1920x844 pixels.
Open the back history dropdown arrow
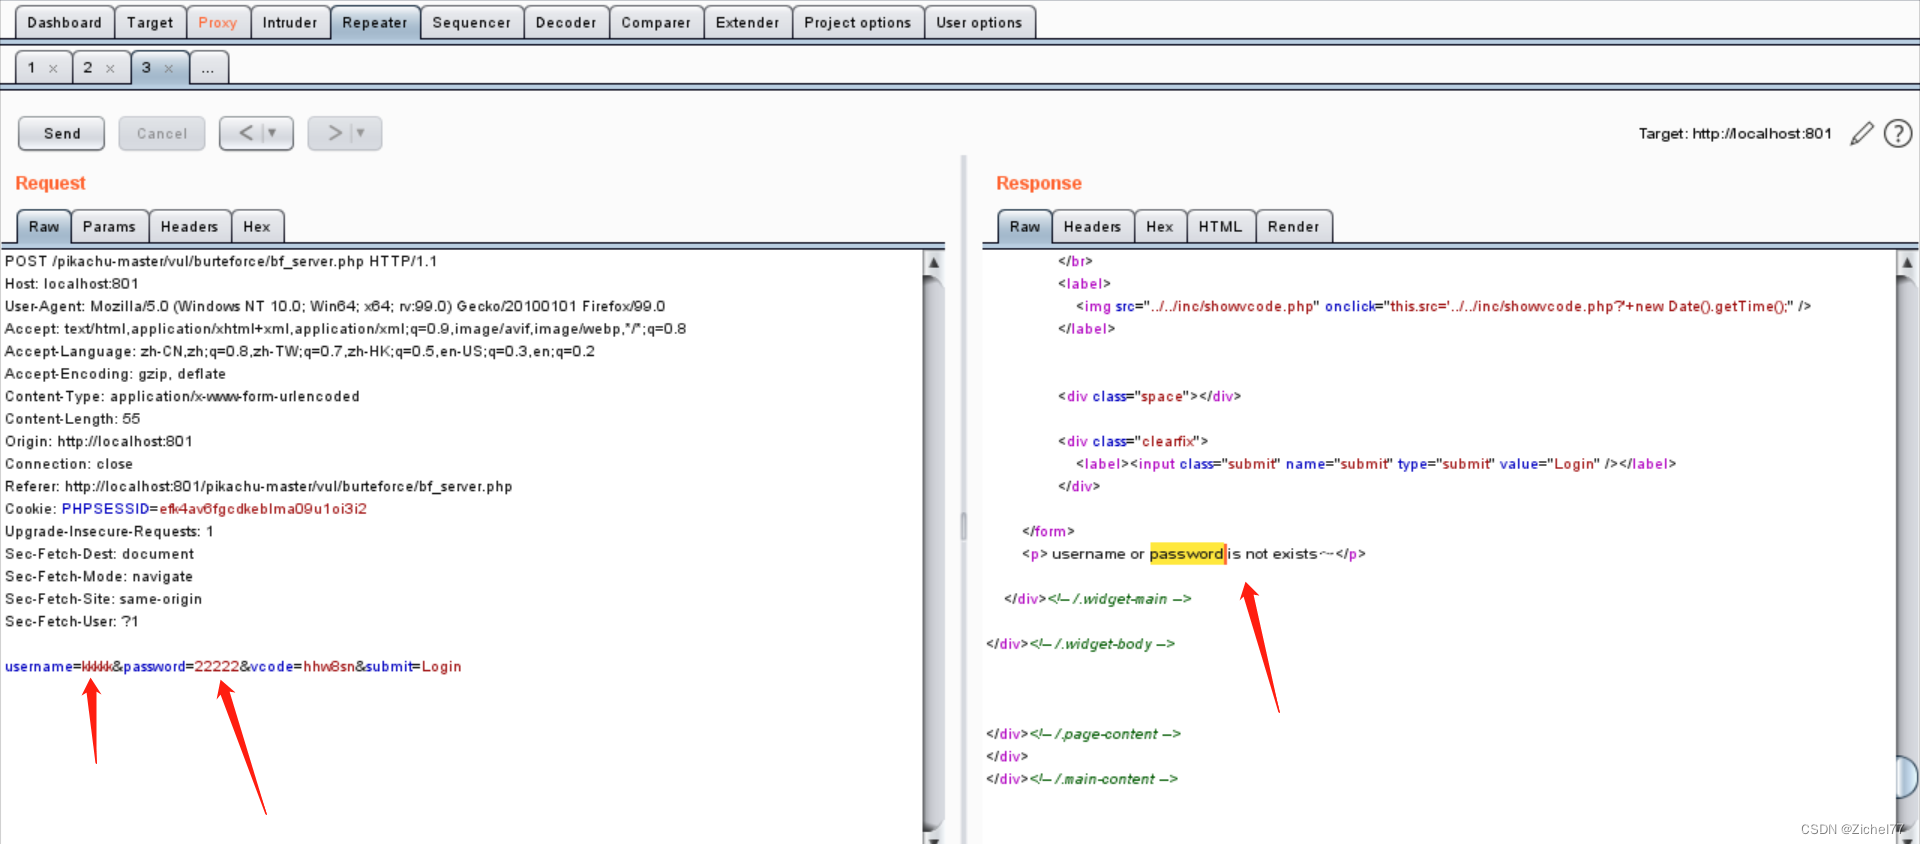[x=272, y=133]
